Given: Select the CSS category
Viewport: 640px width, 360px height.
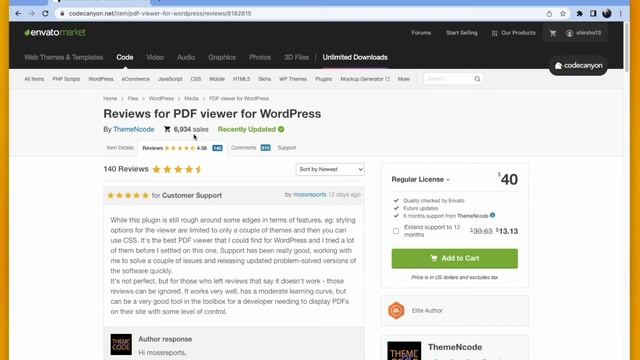Looking at the screenshot, I should pos(196,79).
